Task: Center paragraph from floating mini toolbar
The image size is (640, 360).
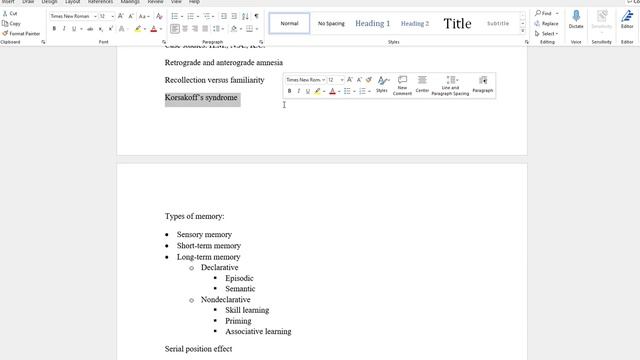Action: [422, 84]
